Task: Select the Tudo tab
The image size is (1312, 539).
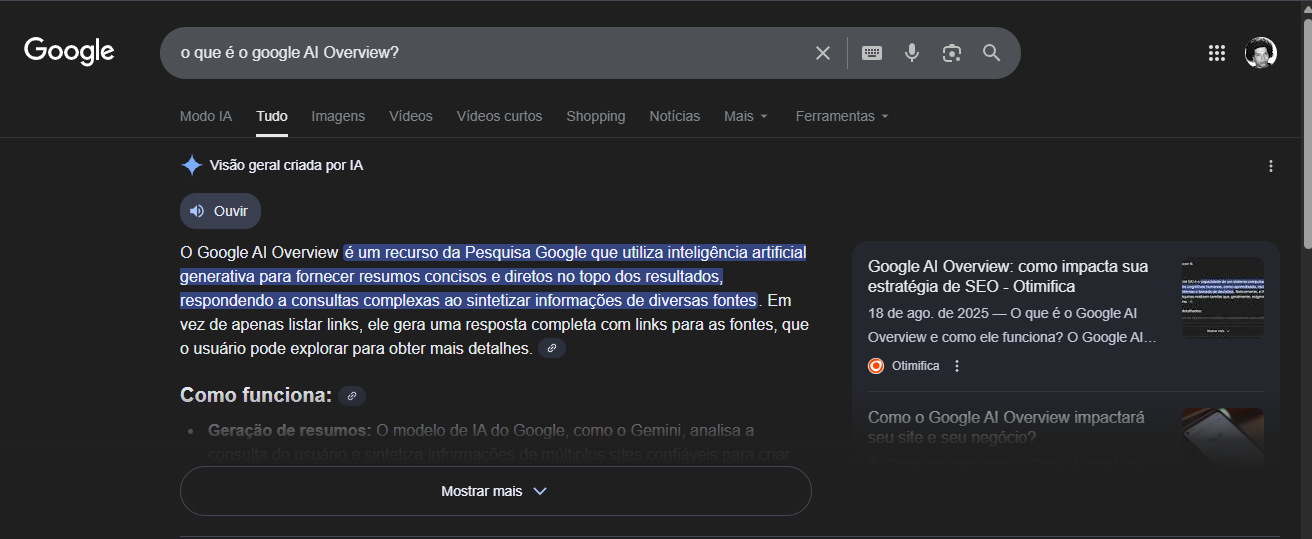Action: pos(272,116)
